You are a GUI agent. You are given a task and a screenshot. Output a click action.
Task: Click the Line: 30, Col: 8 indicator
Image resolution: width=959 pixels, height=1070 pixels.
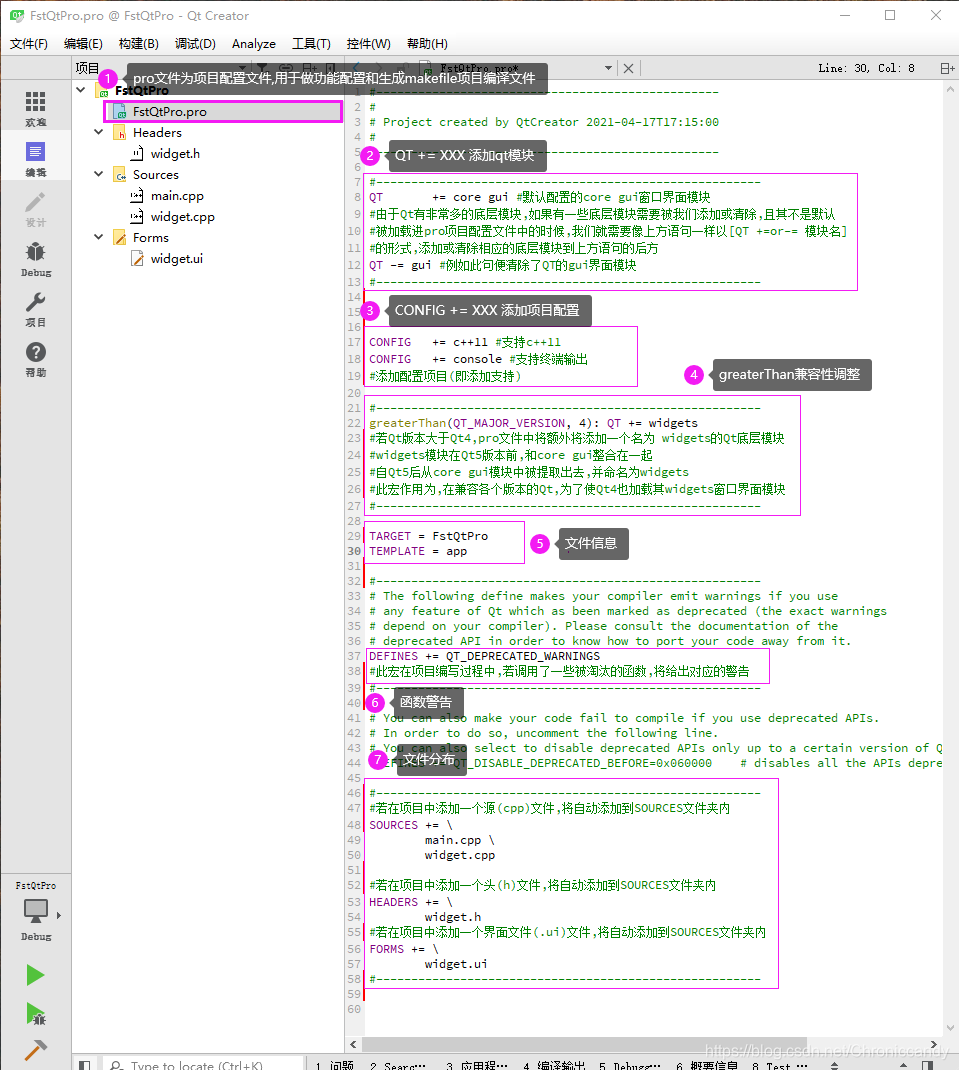point(866,68)
